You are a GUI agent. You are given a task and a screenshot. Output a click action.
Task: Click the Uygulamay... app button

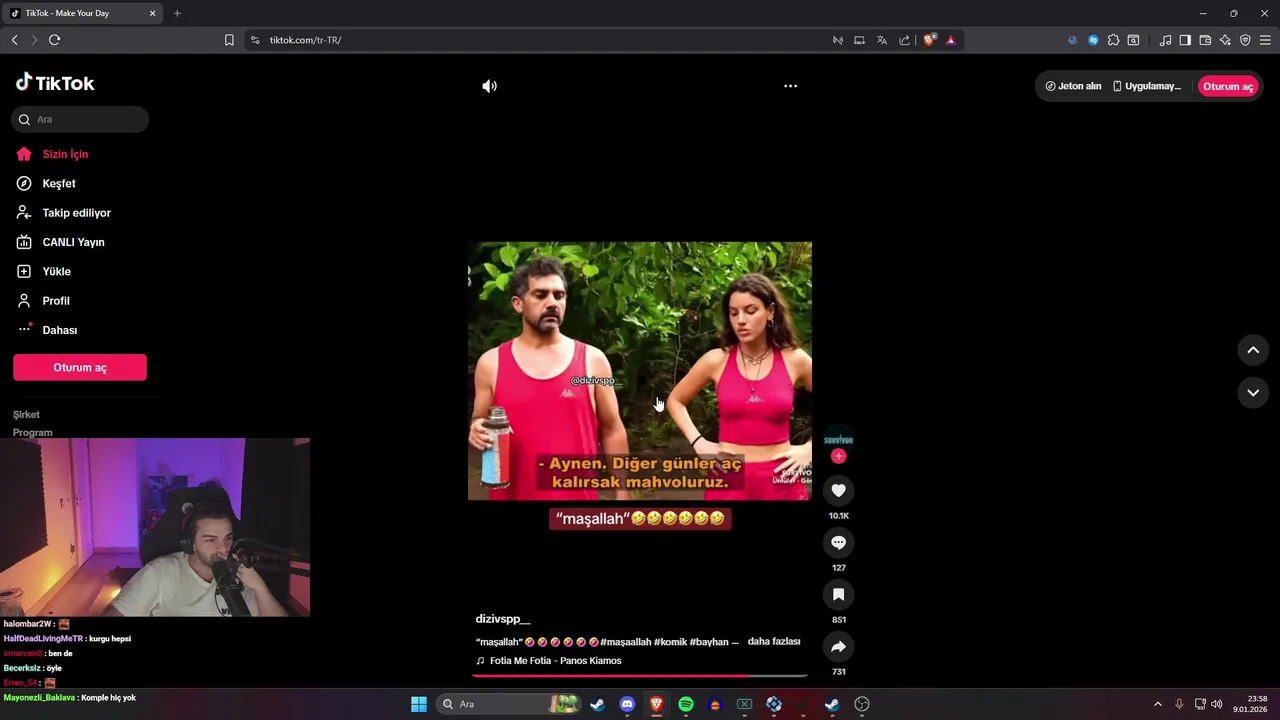pos(1147,86)
